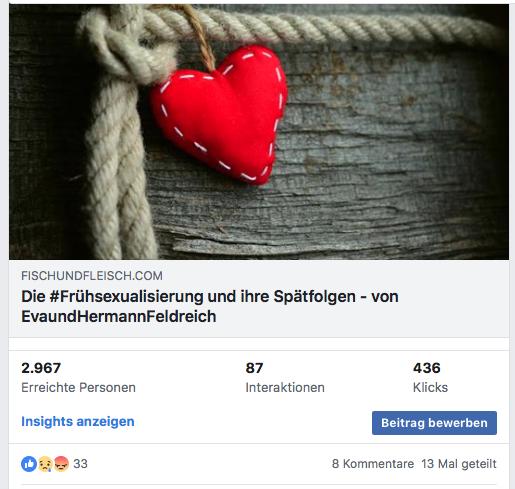Screen dimensions: 515x489
Task: Click the angry red reaction emoji
Action: click(61, 464)
